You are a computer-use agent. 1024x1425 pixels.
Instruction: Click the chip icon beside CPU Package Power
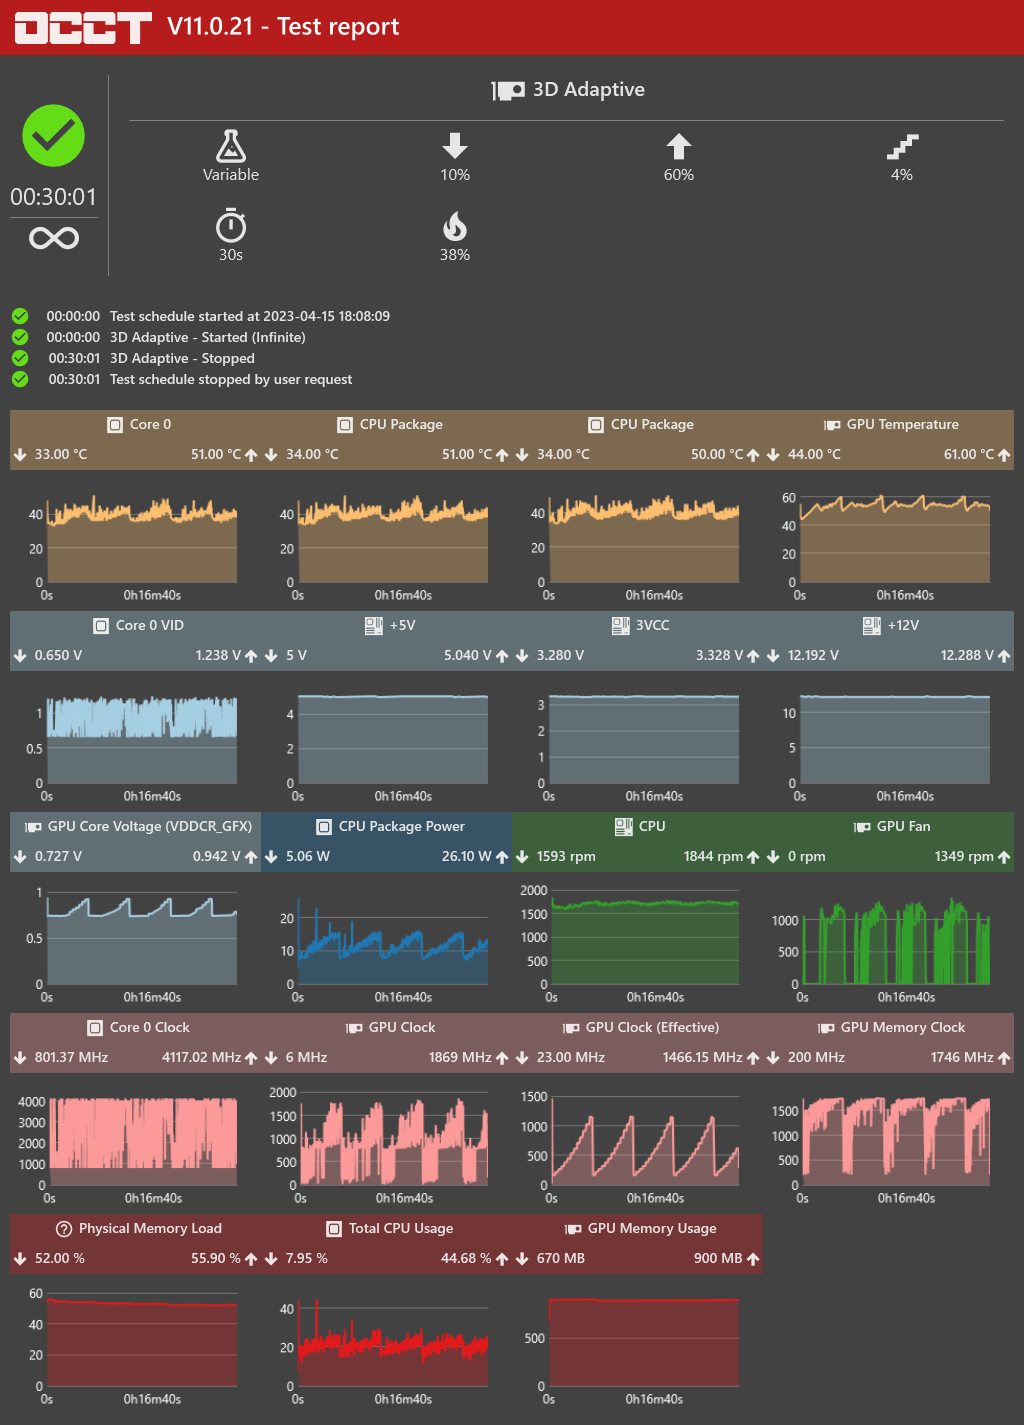[x=323, y=827]
